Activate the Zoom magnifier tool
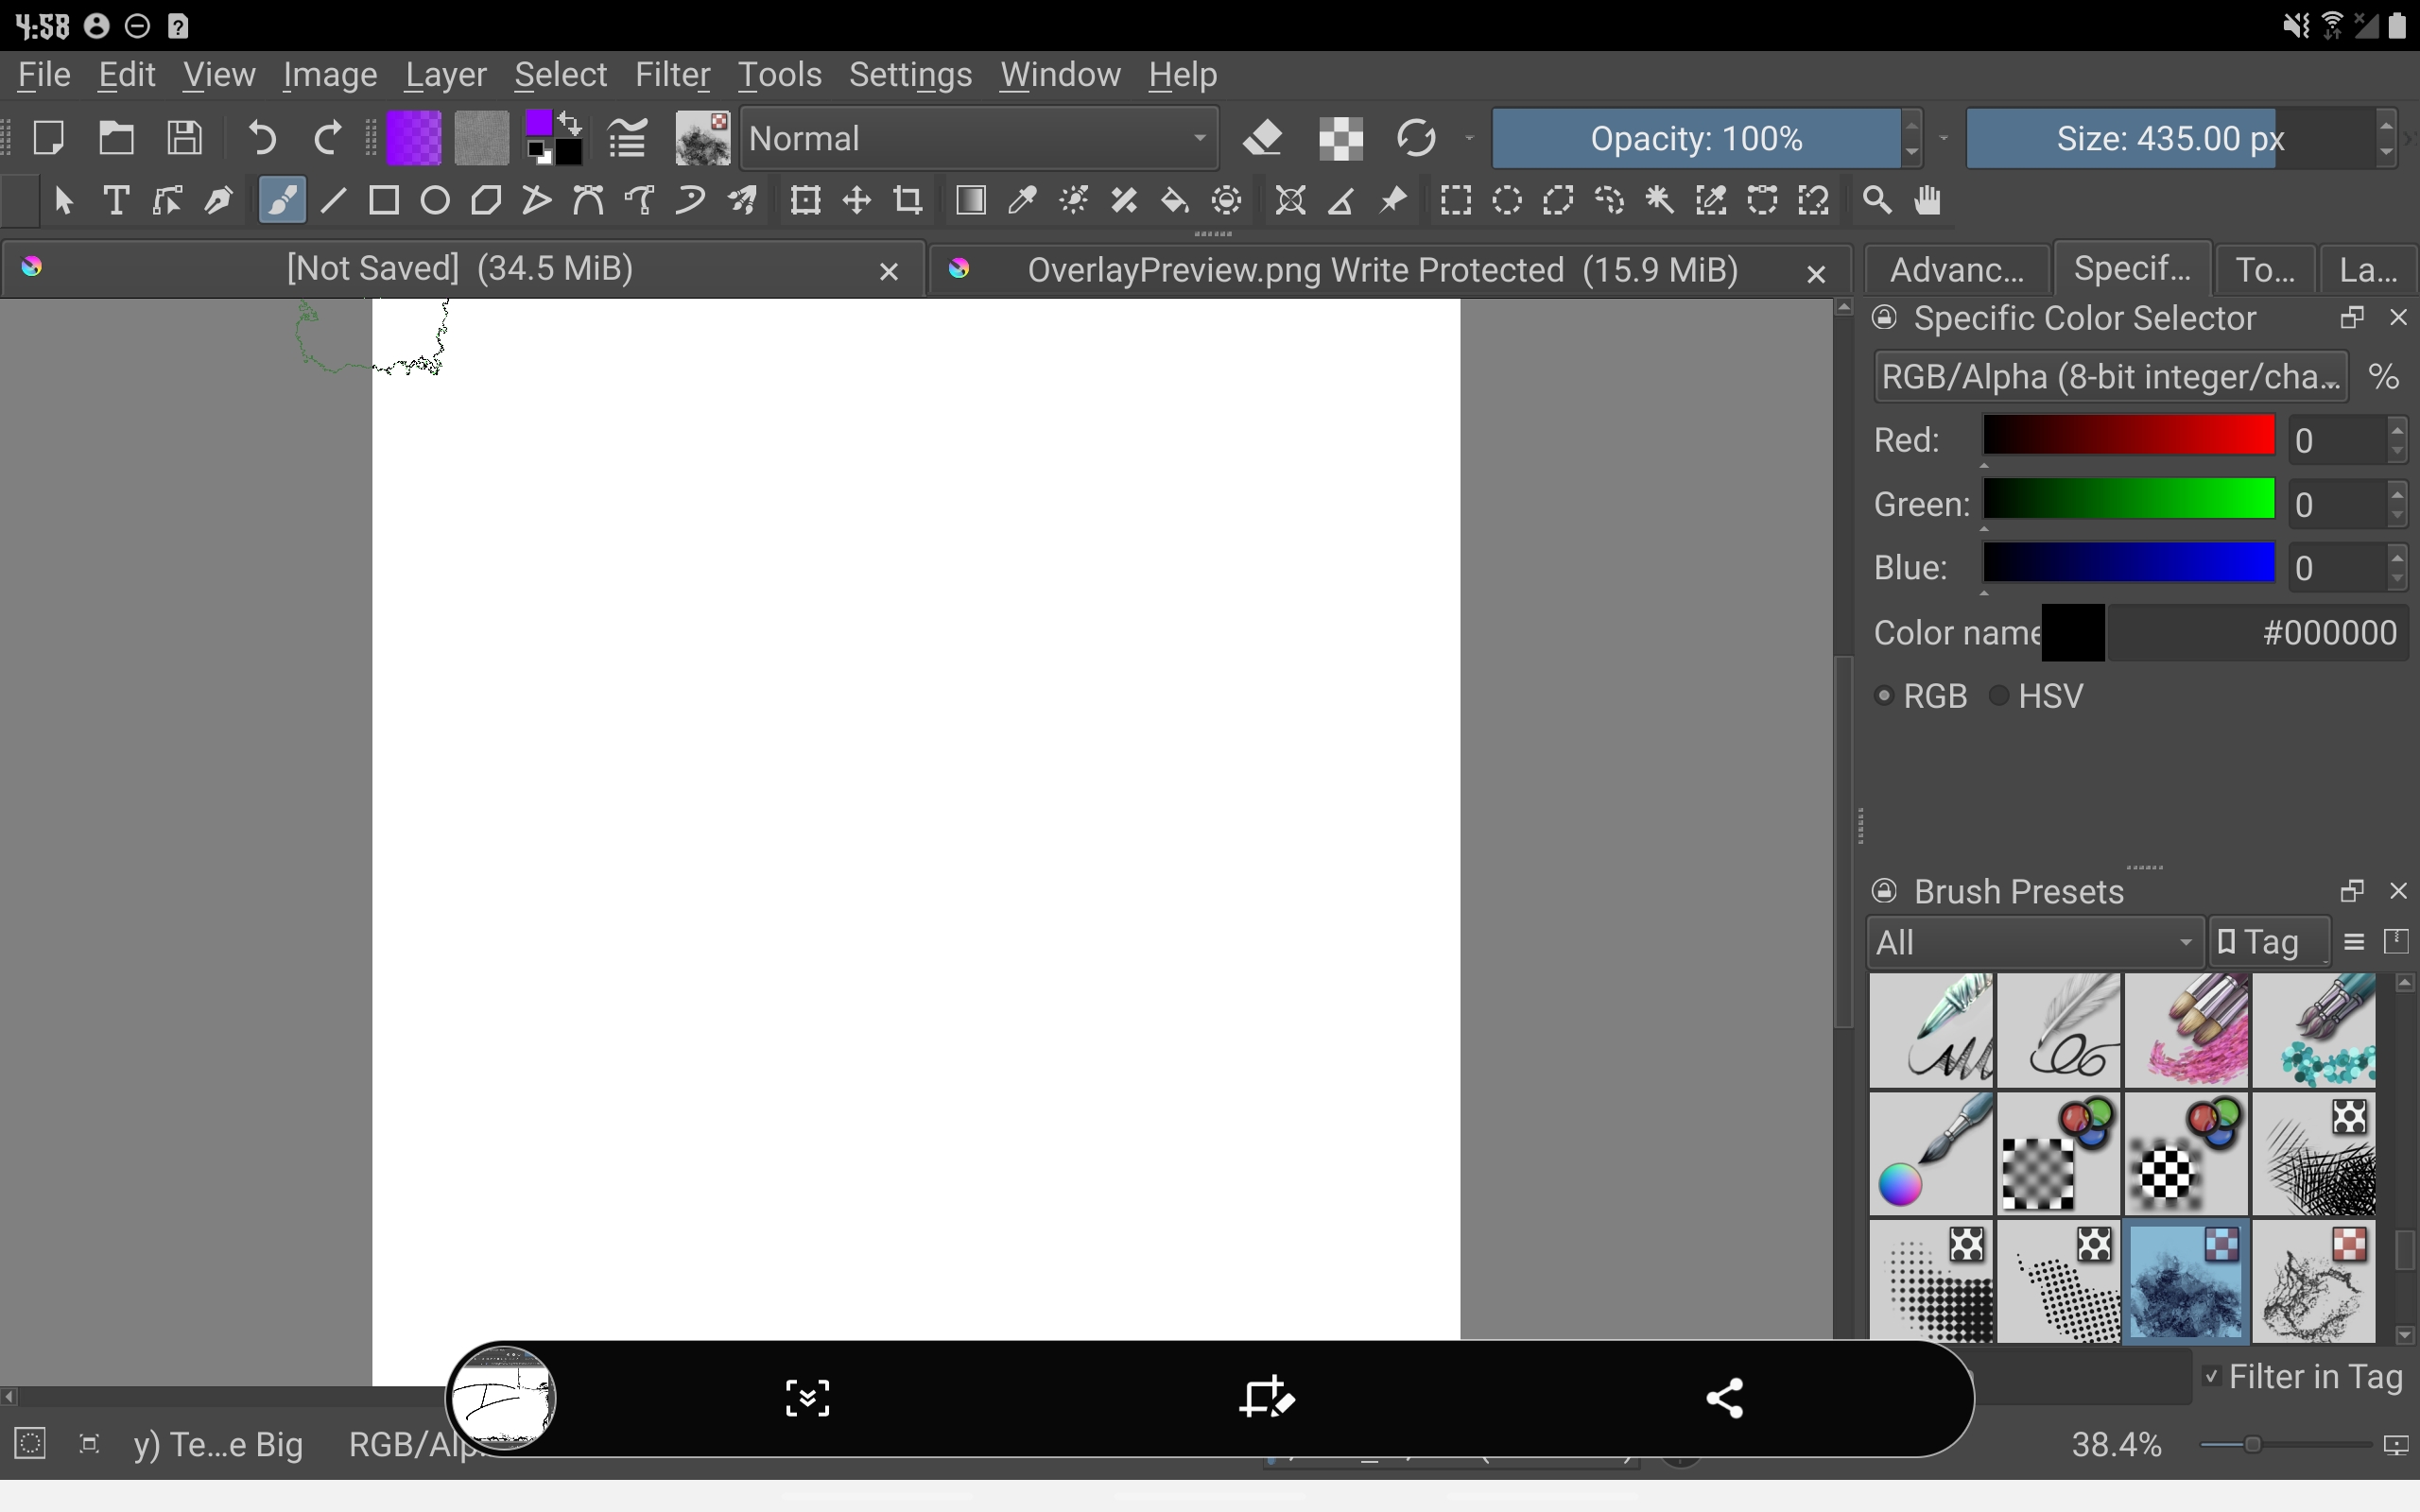Viewport: 2420px width, 1512px height. (1877, 201)
